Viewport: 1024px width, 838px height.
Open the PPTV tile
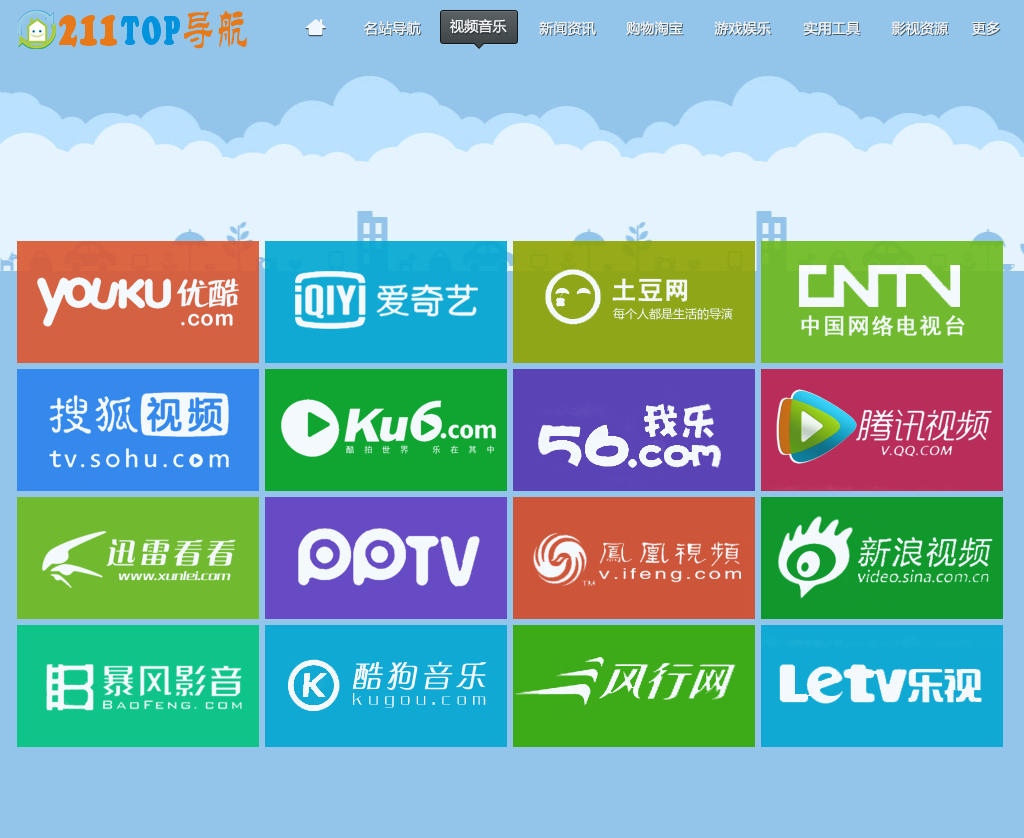point(386,558)
